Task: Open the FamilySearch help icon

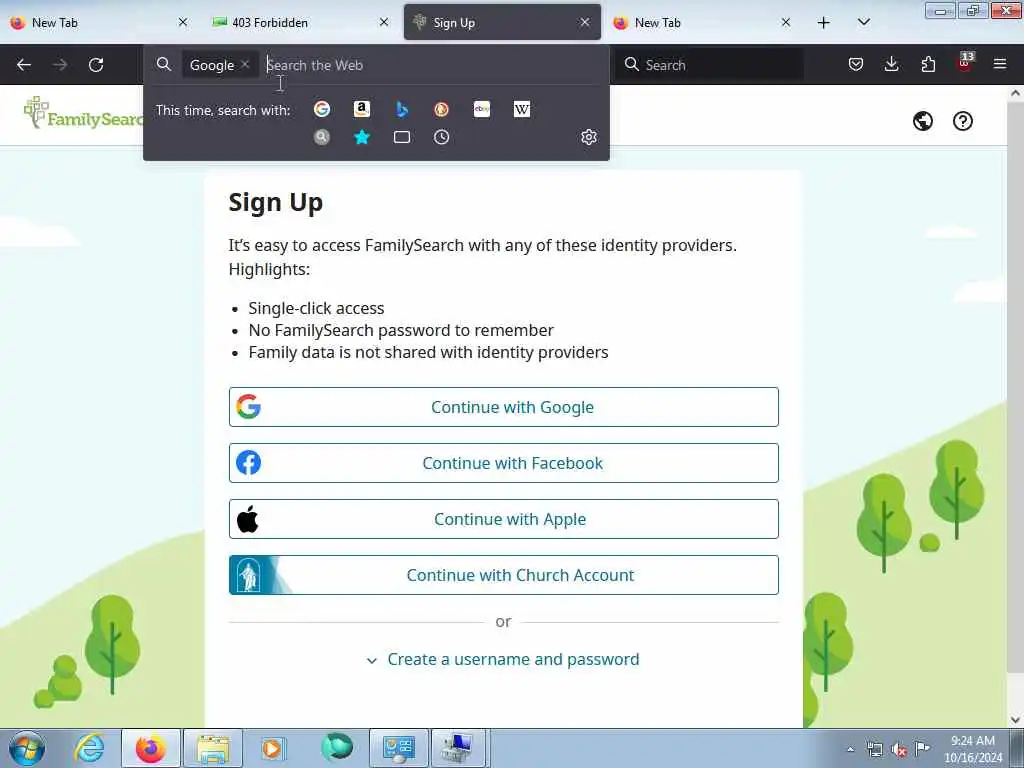Action: coord(963,121)
